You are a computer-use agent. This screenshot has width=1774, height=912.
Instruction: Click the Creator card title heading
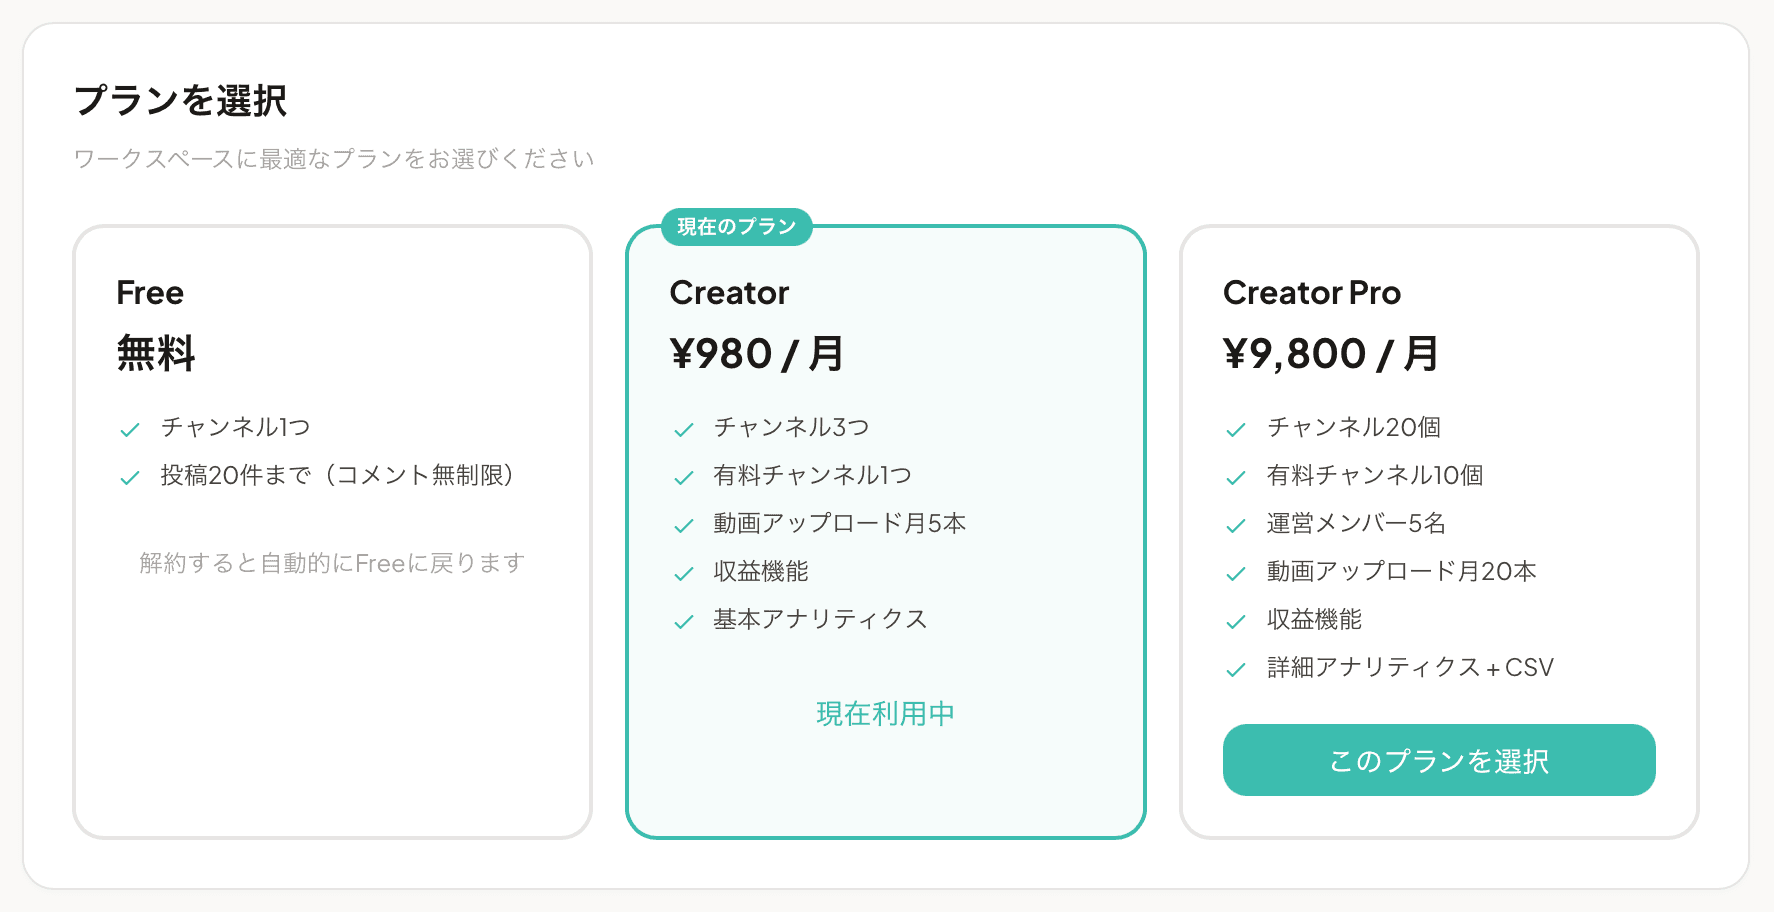click(728, 293)
